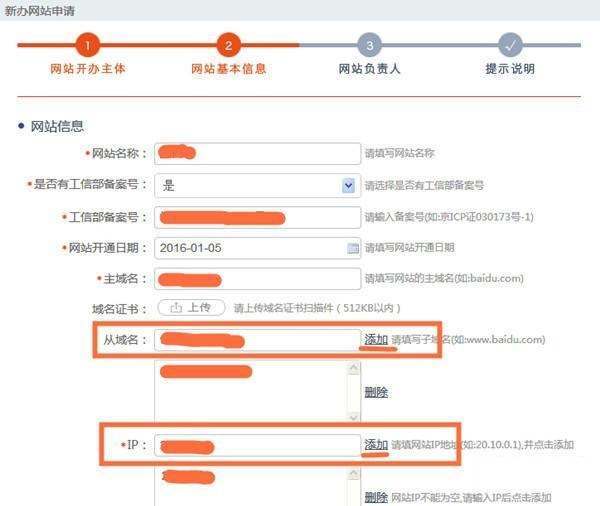Select the entry in 从域名 list box

pyautogui.click(x=206, y=372)
